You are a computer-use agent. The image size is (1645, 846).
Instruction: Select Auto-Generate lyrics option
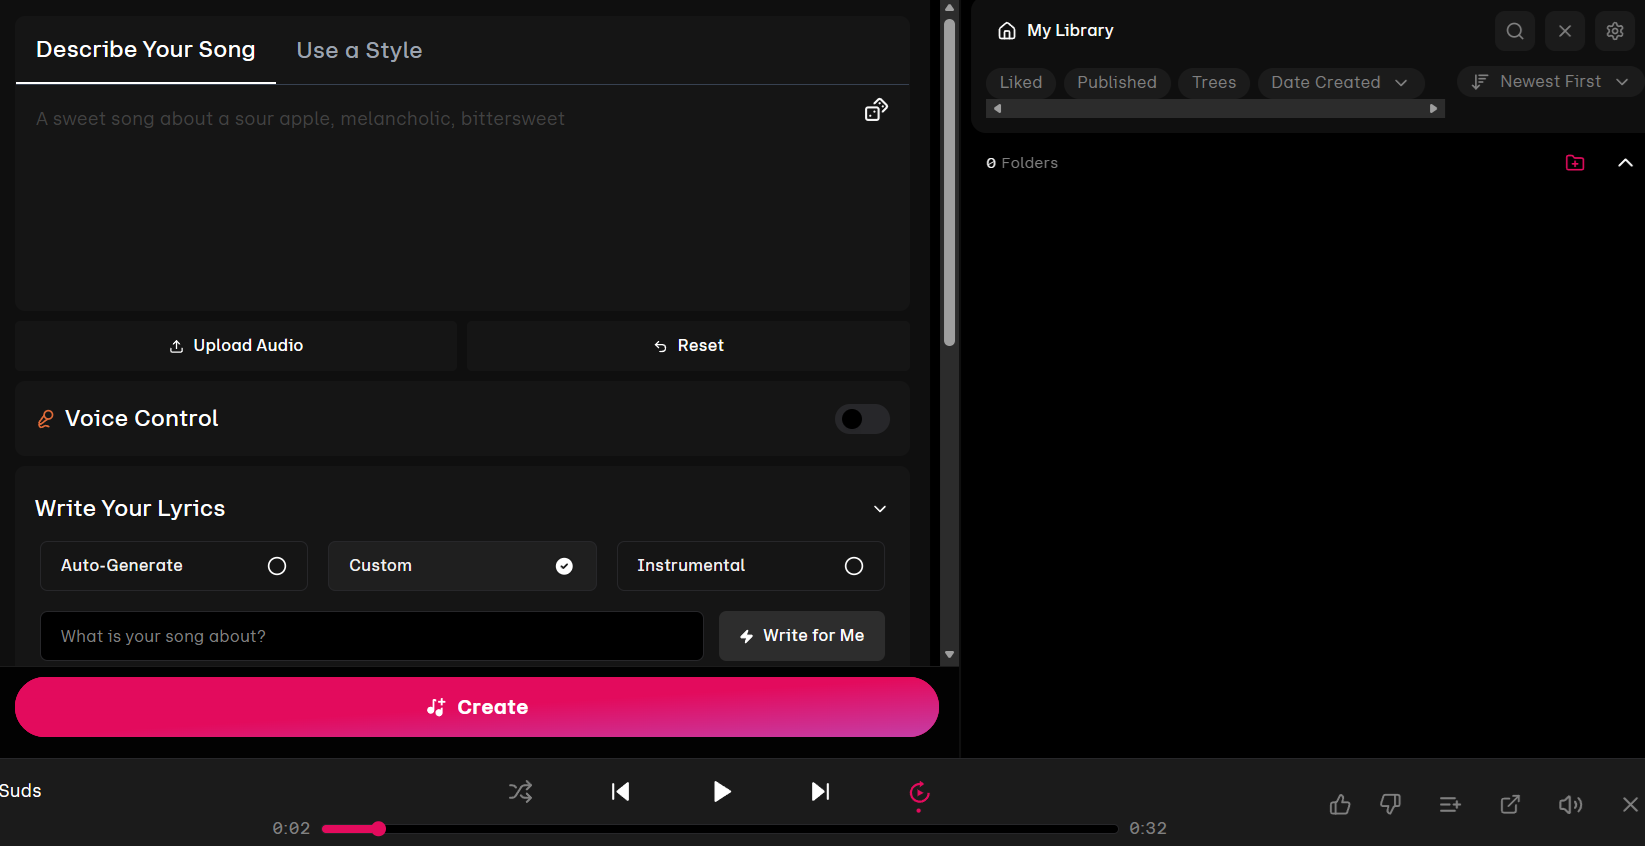[174, 566]
